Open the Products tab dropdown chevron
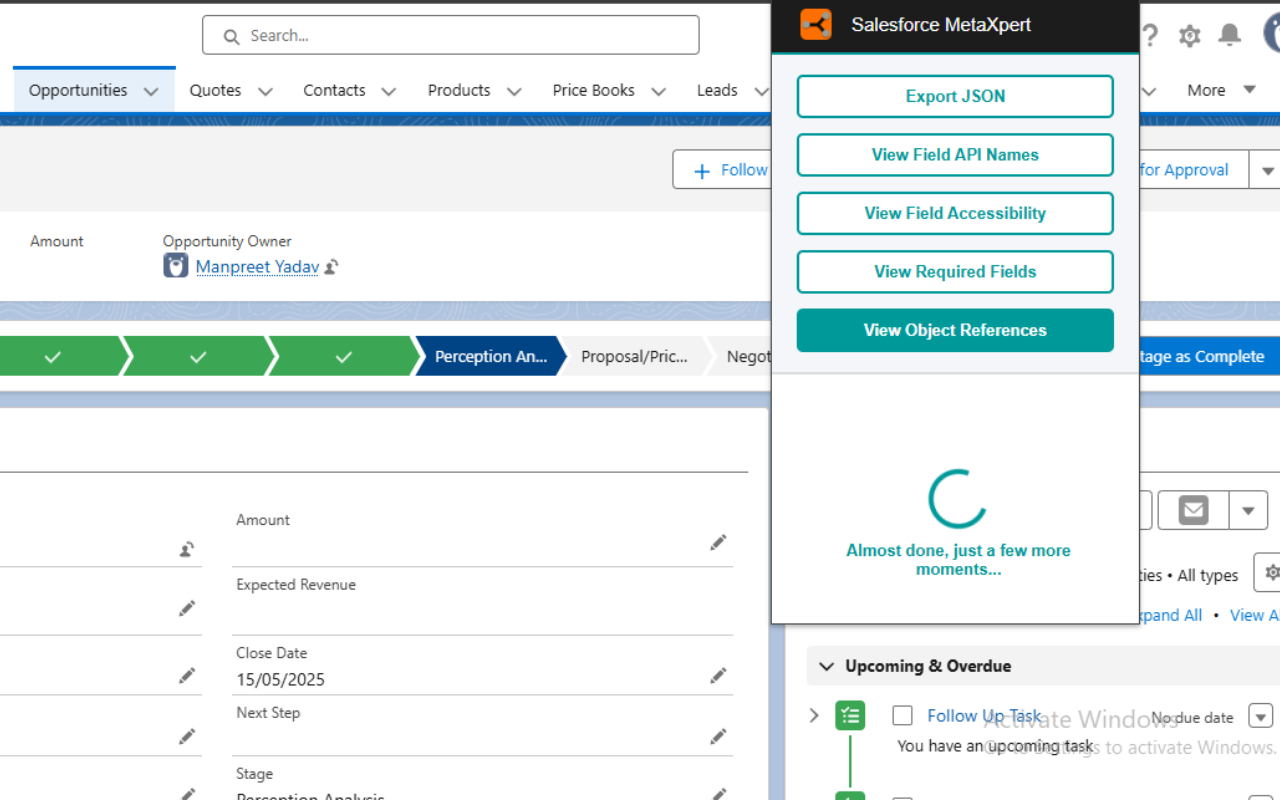Screen dimensions: 1280x800 (514, 91)
